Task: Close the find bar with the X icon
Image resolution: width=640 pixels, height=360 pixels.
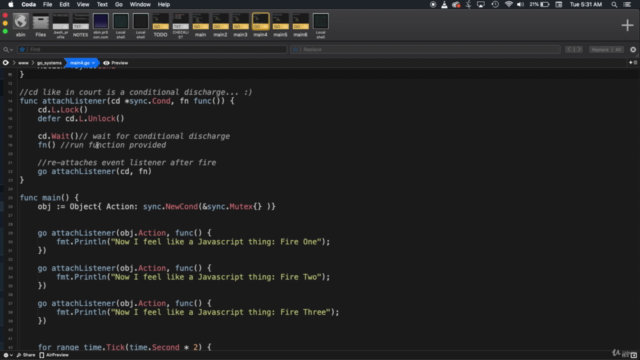Action: 633,49
